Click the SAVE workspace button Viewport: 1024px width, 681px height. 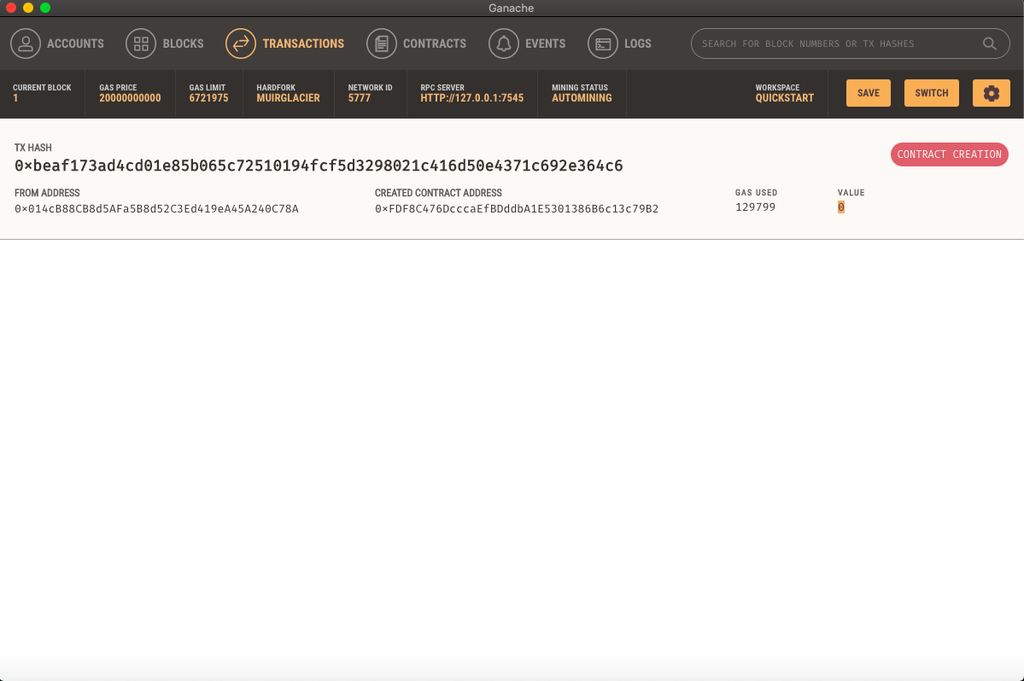click(x=869, y=93)
